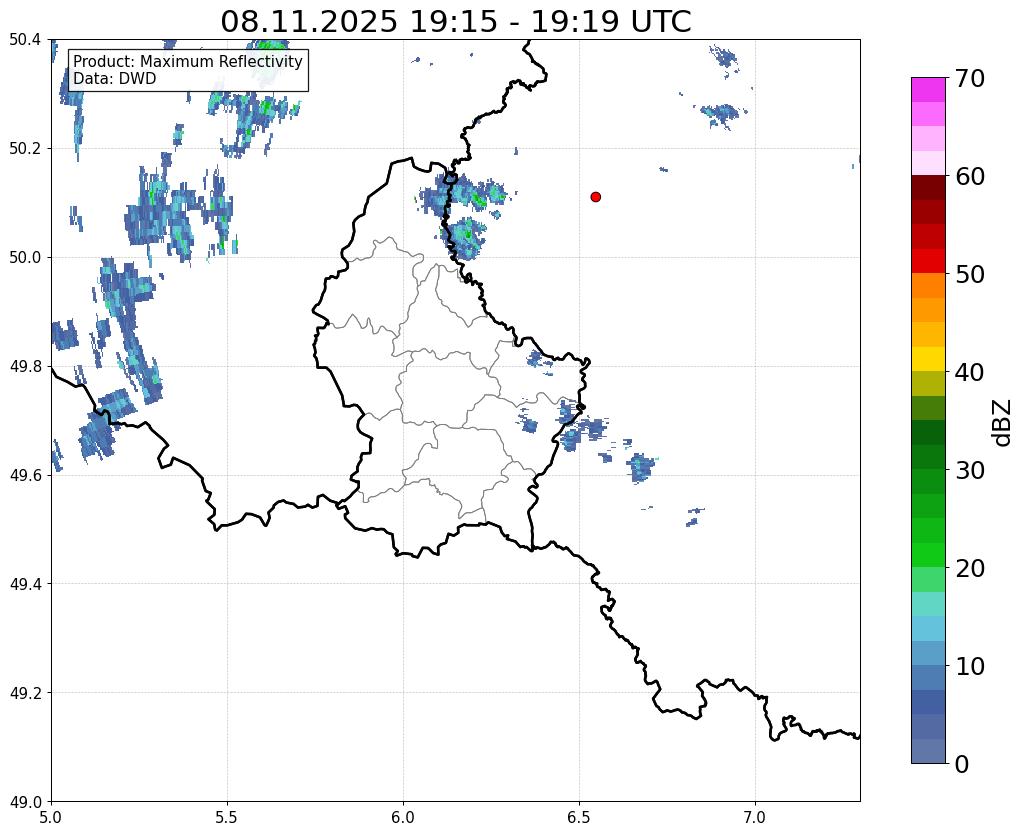Click the longitude axis label 5.0

pos(51,818)
